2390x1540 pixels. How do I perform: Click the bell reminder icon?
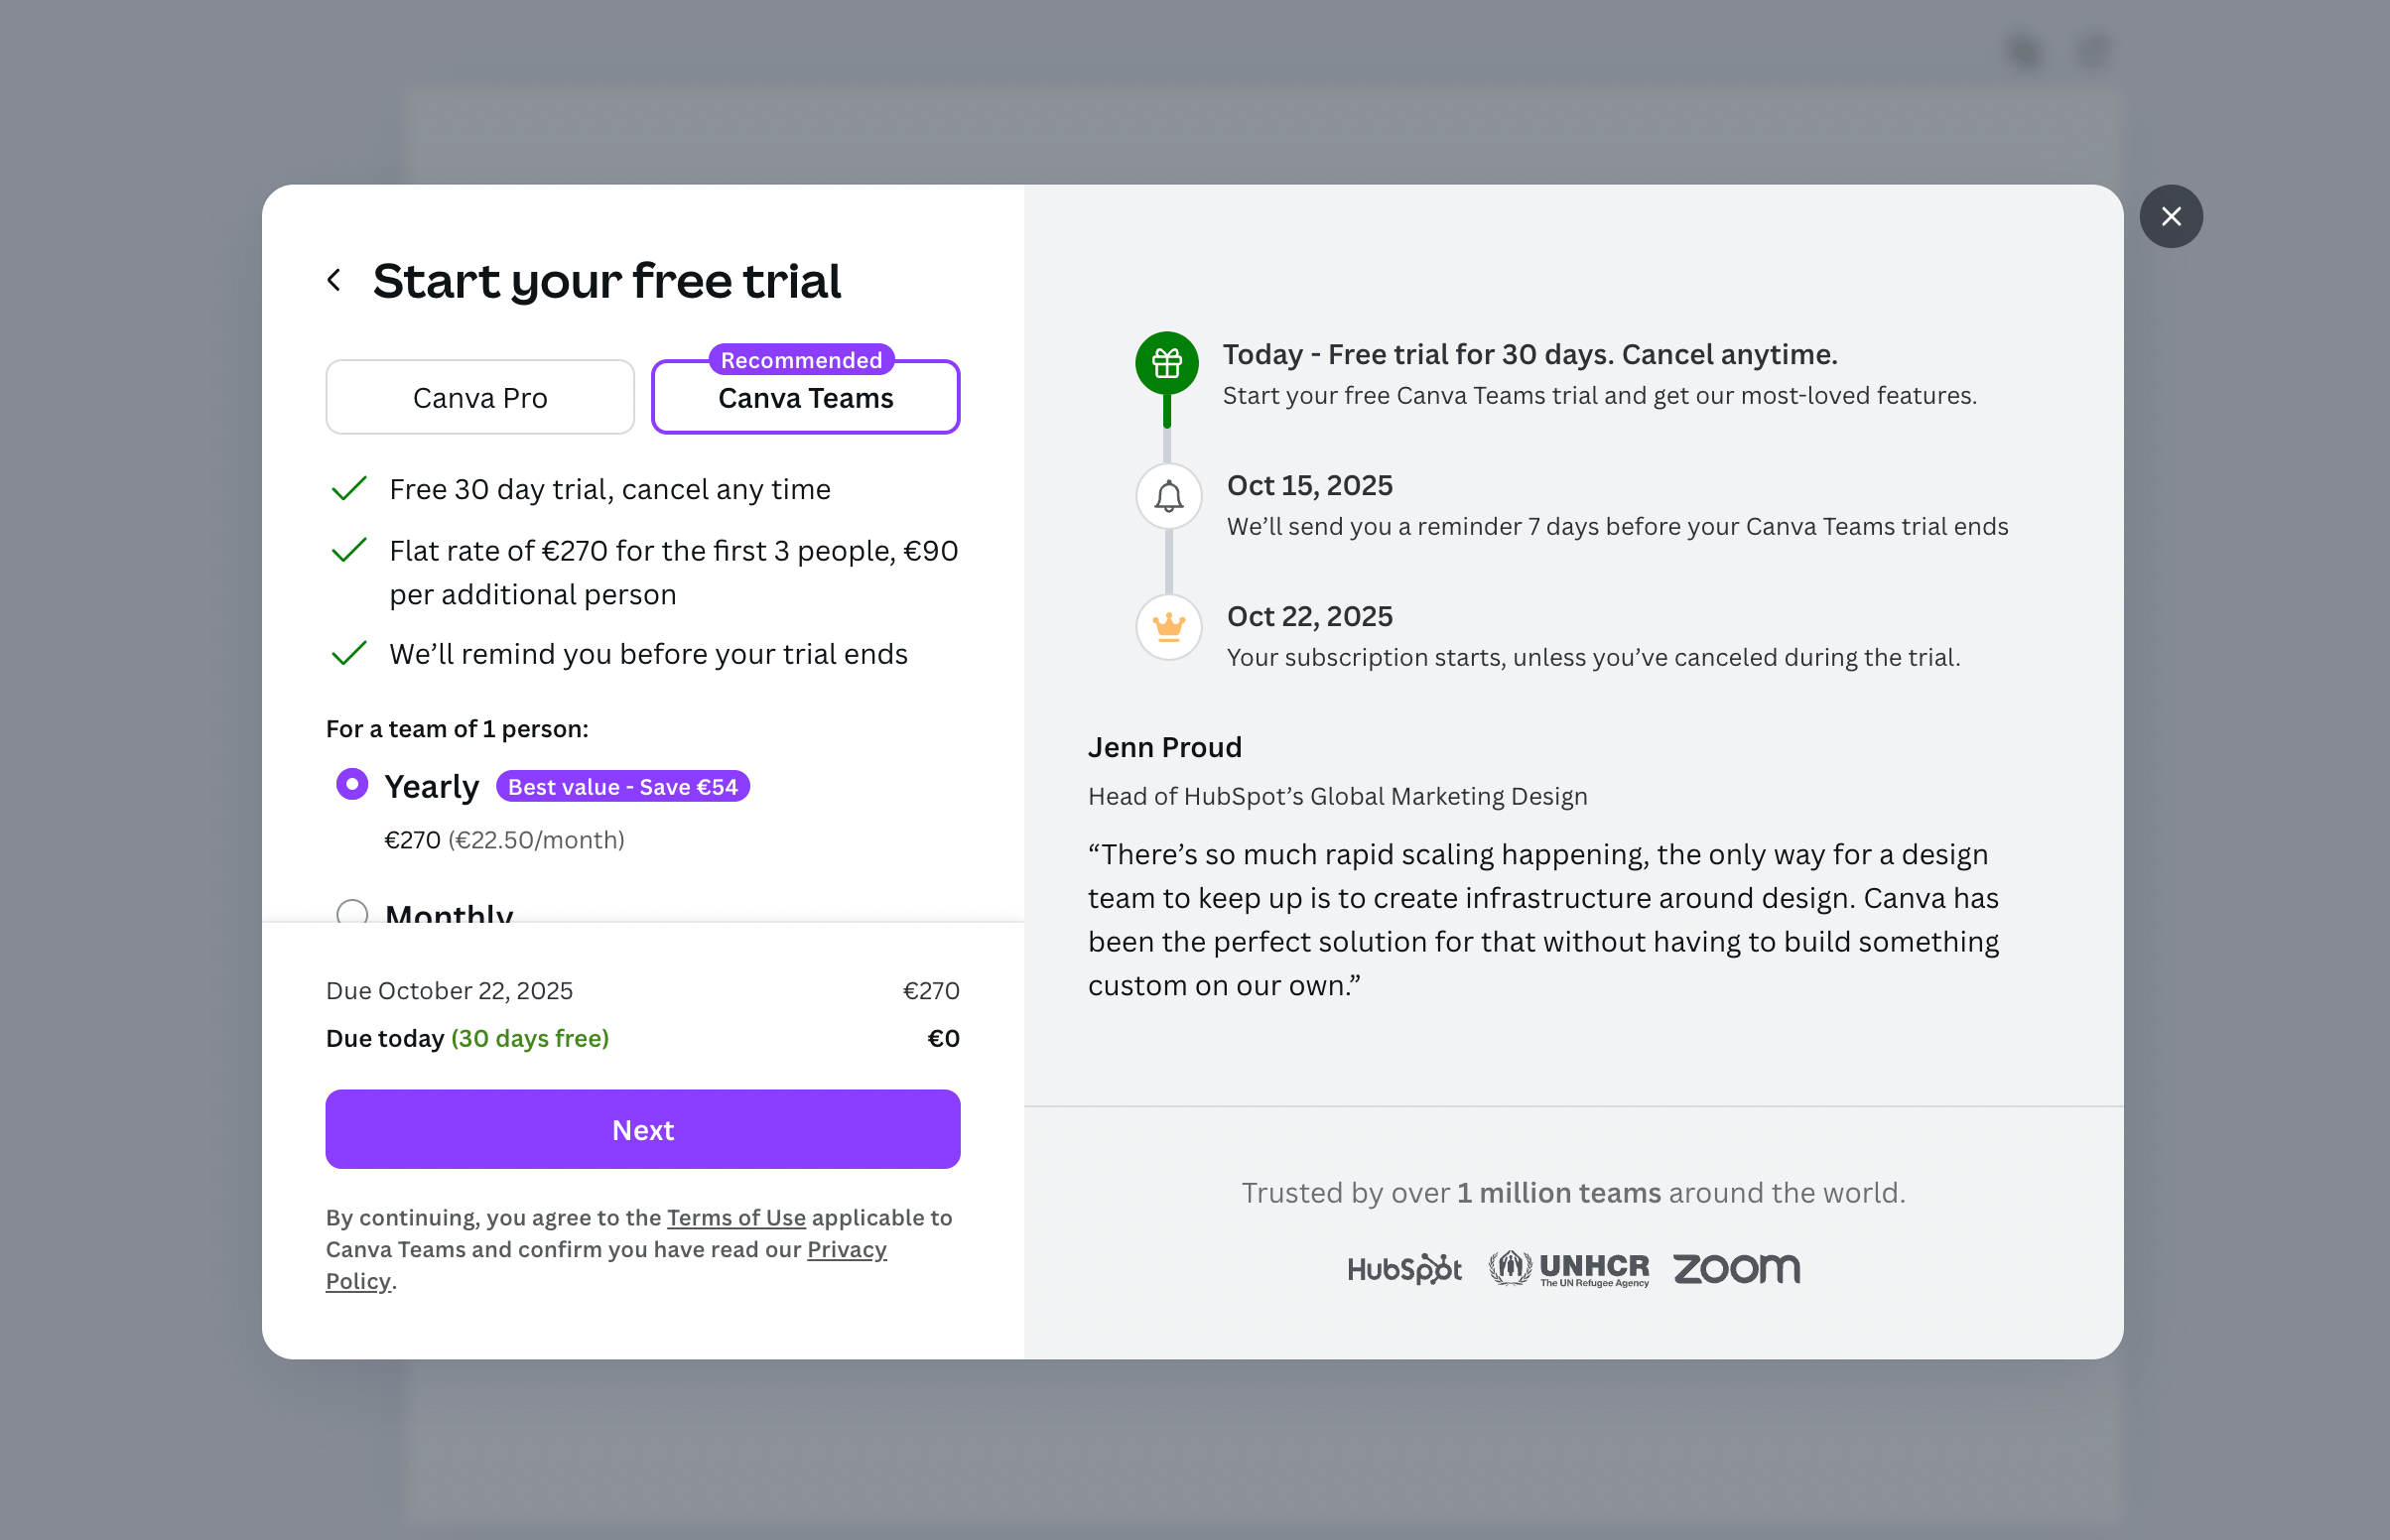[x=1168, y=496]
